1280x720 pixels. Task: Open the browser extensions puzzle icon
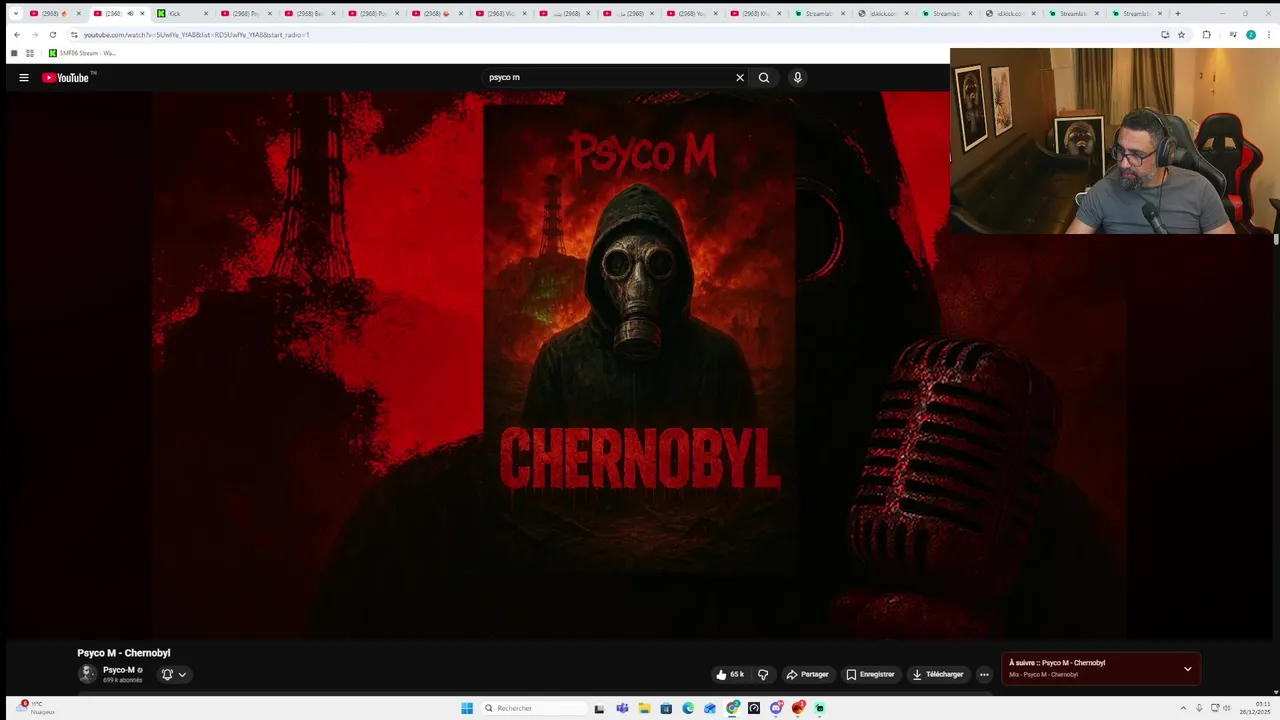(x=1206, y=35)
